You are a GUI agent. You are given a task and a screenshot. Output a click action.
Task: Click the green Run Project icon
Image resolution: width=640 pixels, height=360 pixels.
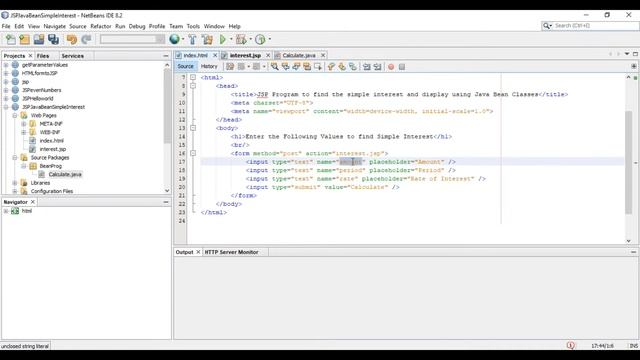[223, 40]
